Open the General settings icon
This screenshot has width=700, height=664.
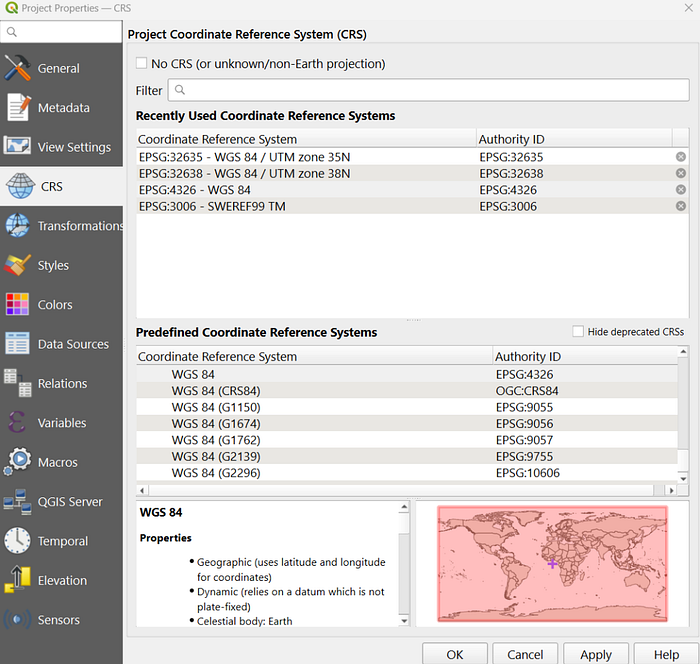[18, 68]
